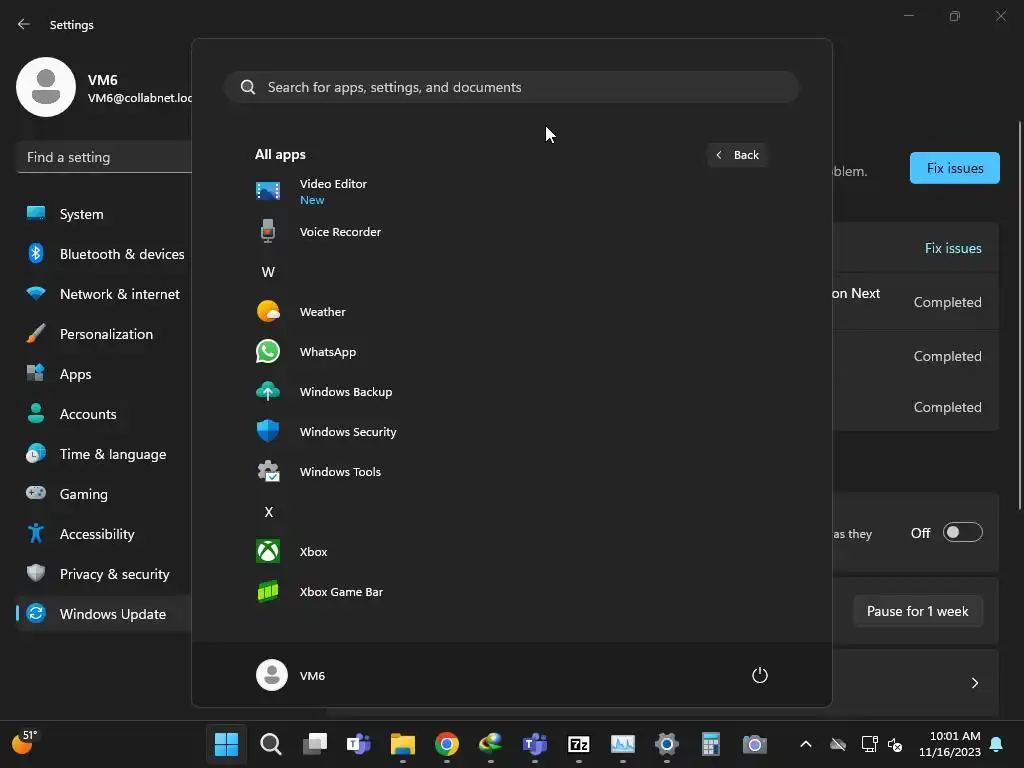Screen dimensions: 1024x768
Task: Jump to letter X in All apps
Action: pos(268,511)
